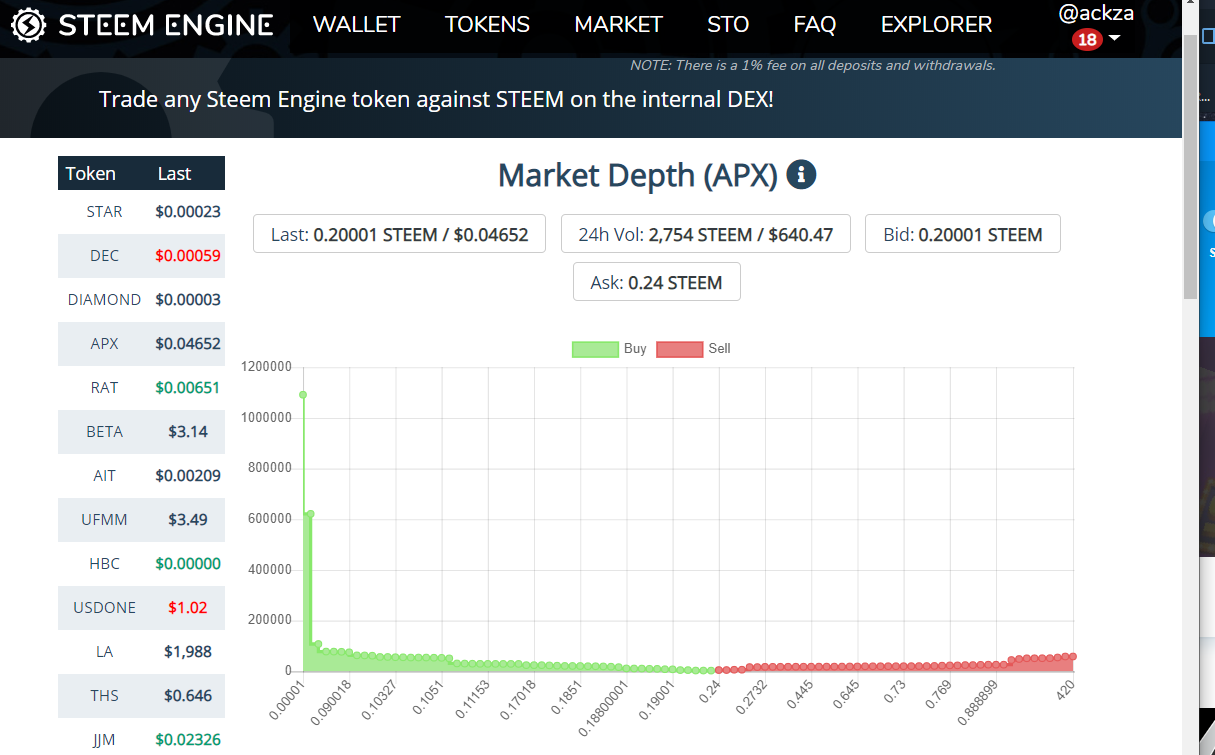Screen dimensions: 1215x755
Task: Select the BETA token row
Action: 141,432
